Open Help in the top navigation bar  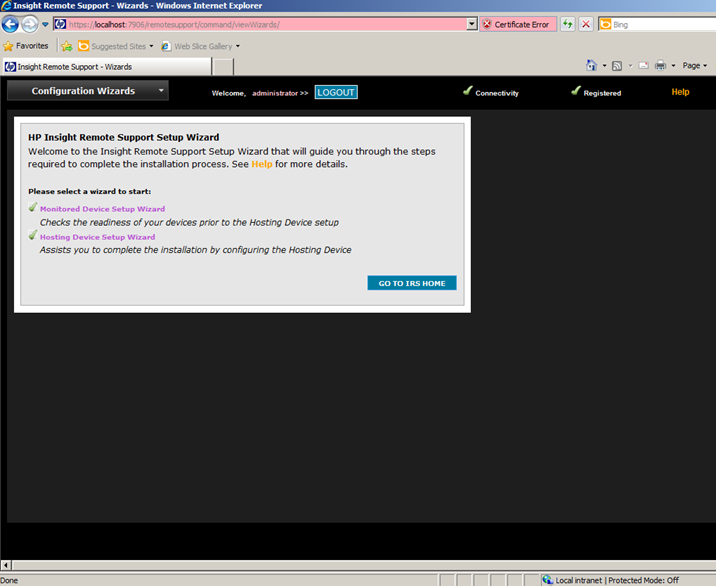680,92
